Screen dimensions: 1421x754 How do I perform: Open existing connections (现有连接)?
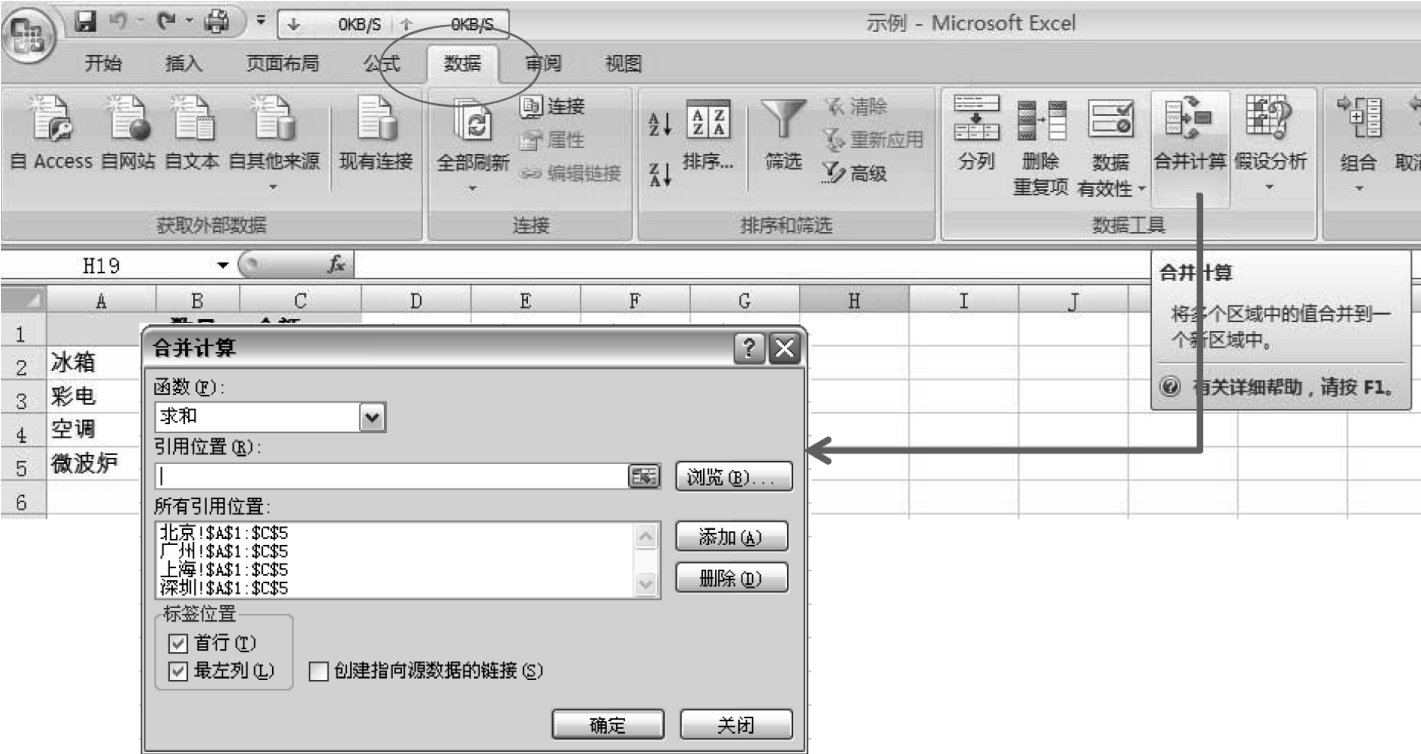(377, 135)
